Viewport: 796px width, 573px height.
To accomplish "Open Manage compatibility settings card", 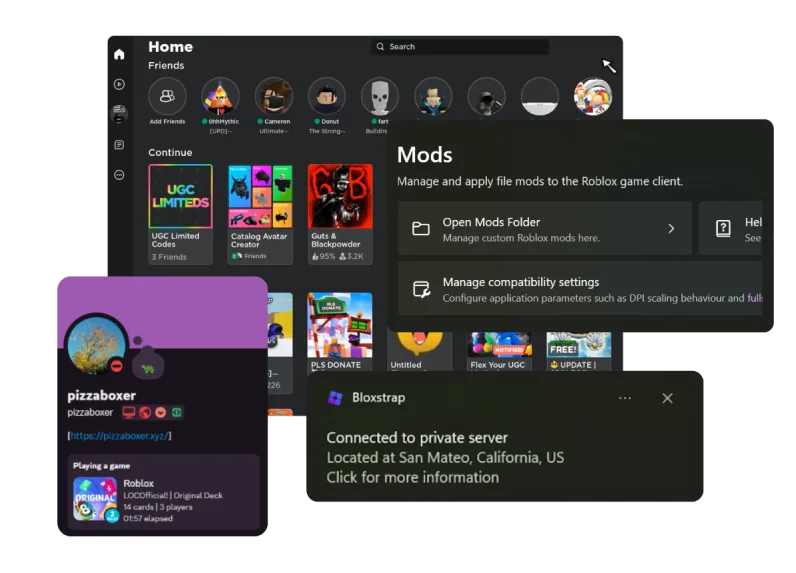I will click(580, 289).
